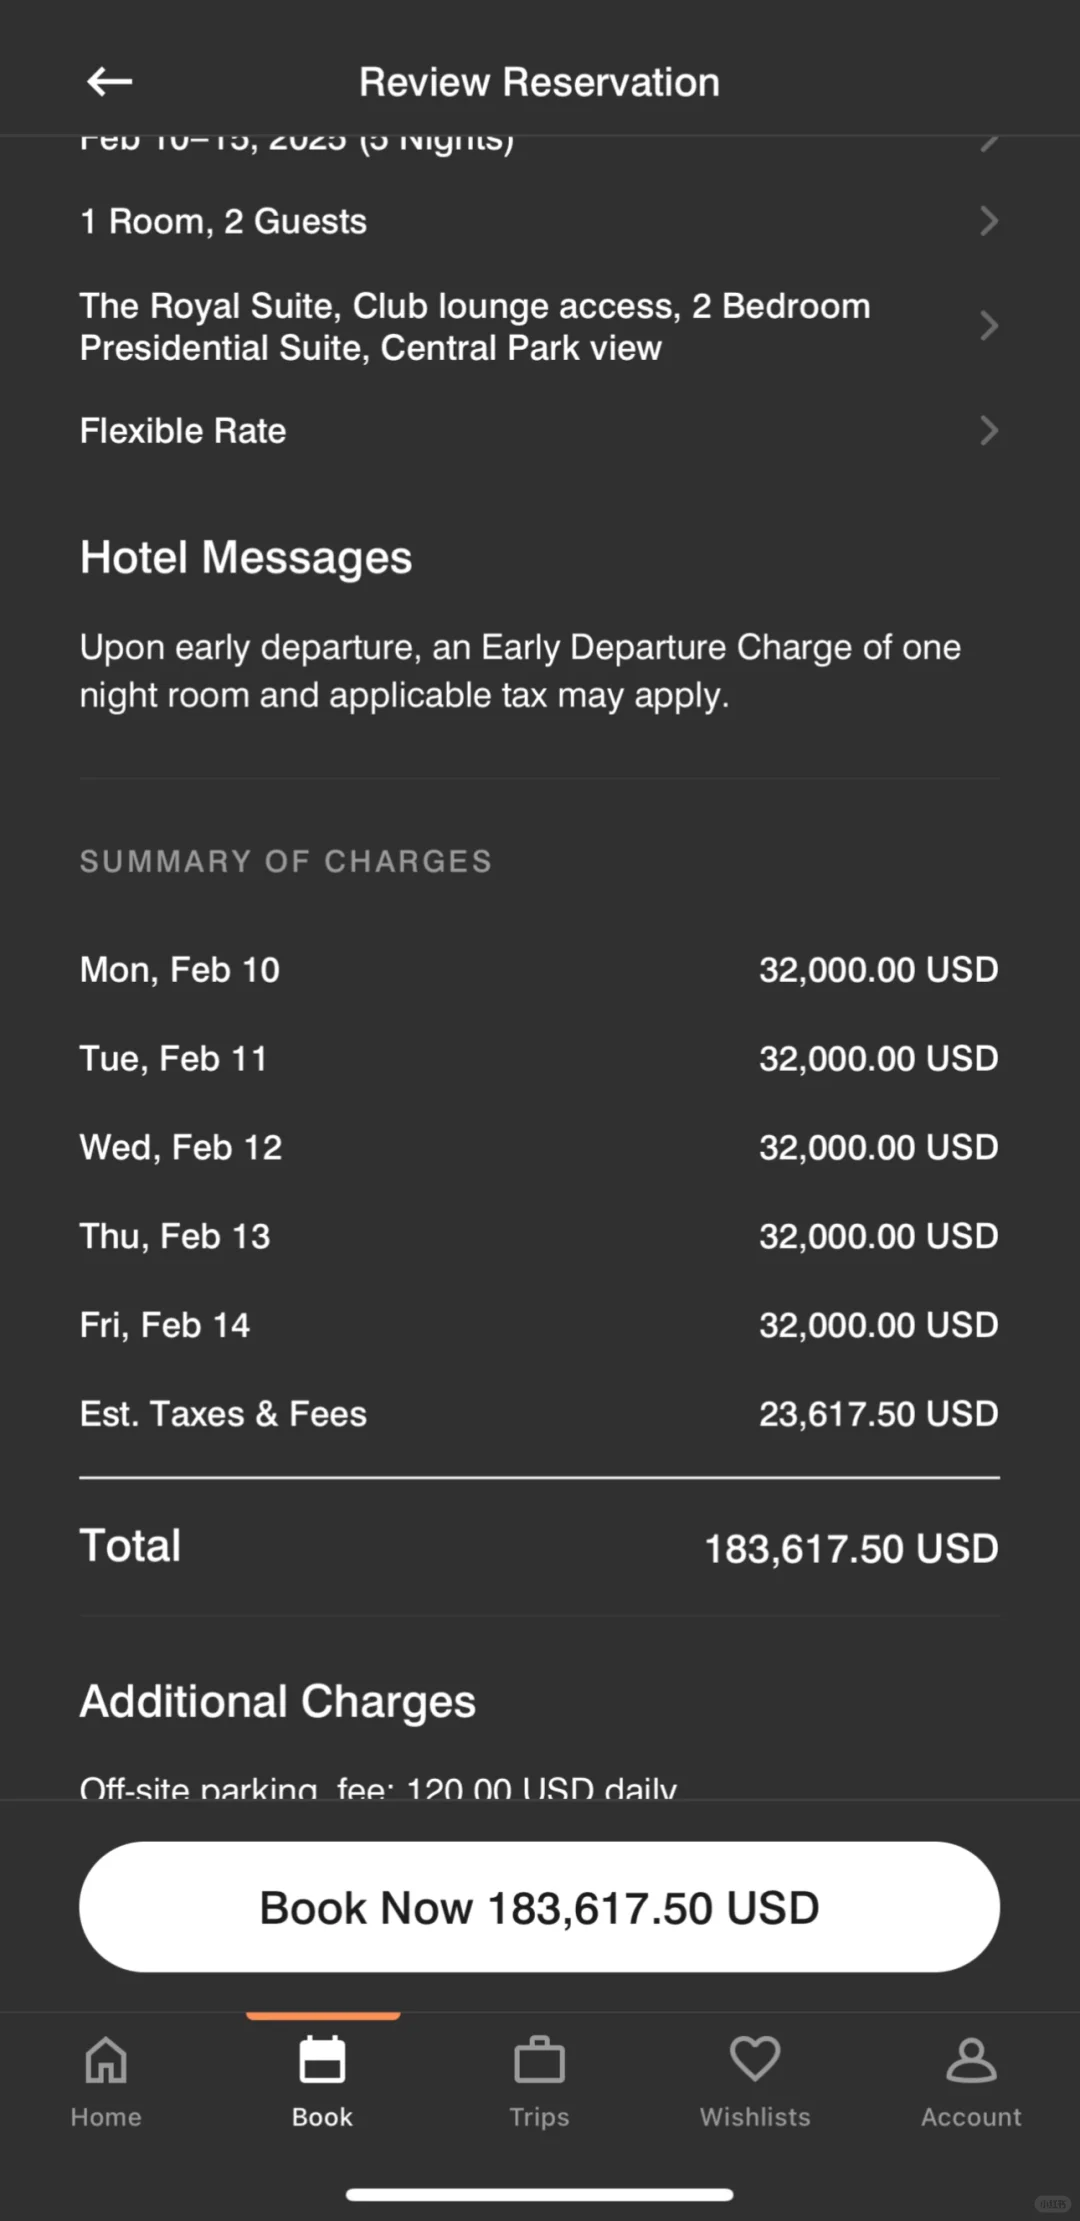
Task: Open the Account person icon
Action: coord(971,2061)
